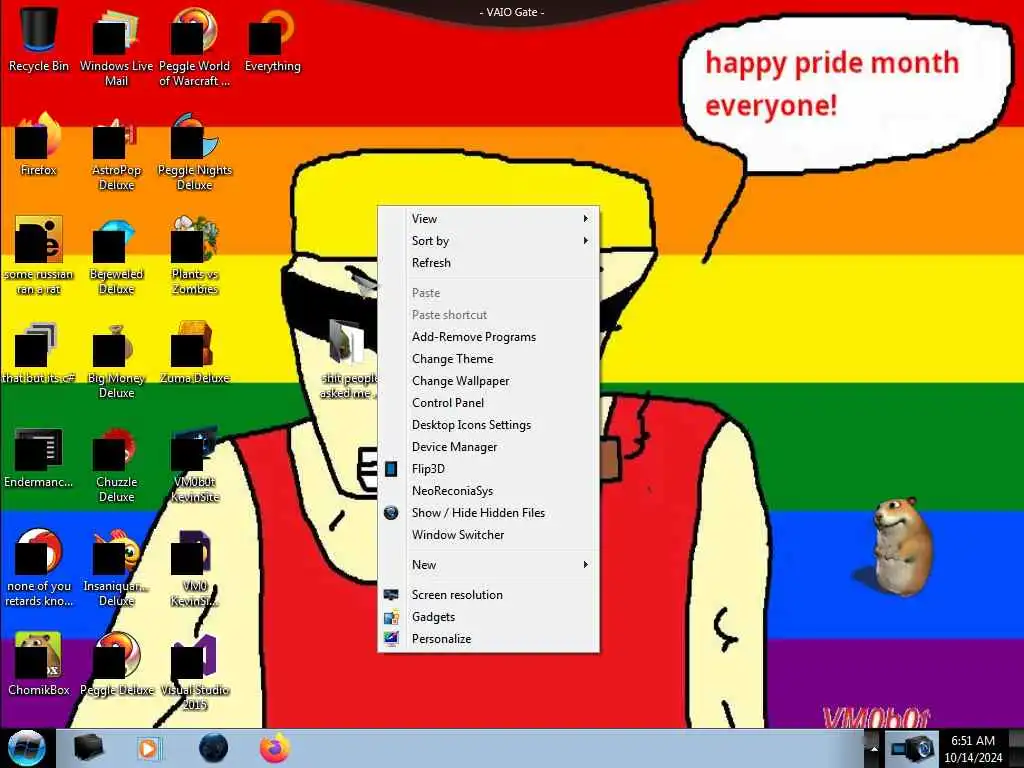Select the 'some russian ran a rat' icon

click(39, 255)
